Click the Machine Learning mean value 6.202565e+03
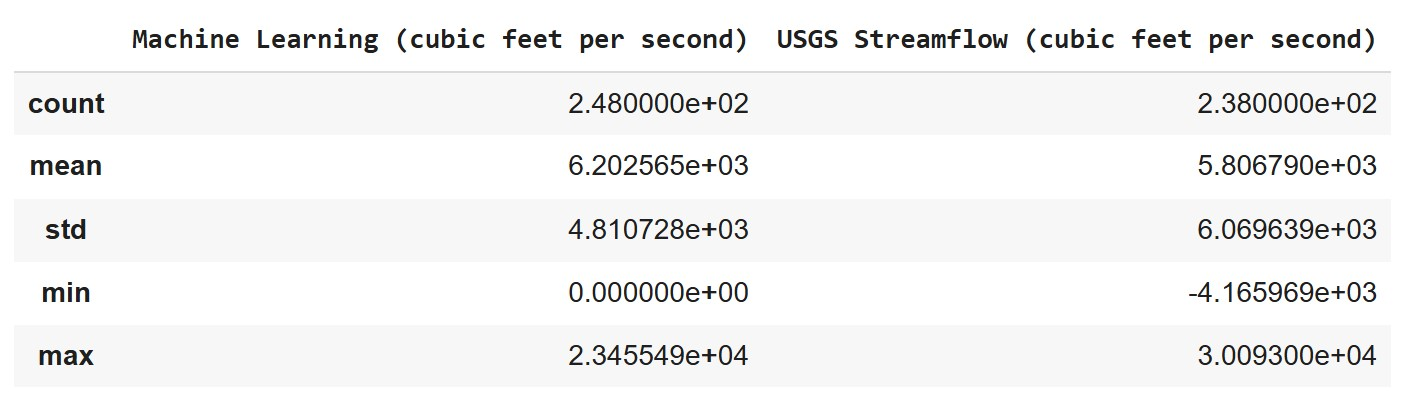 pyautogui.click(x=658, y=167)
